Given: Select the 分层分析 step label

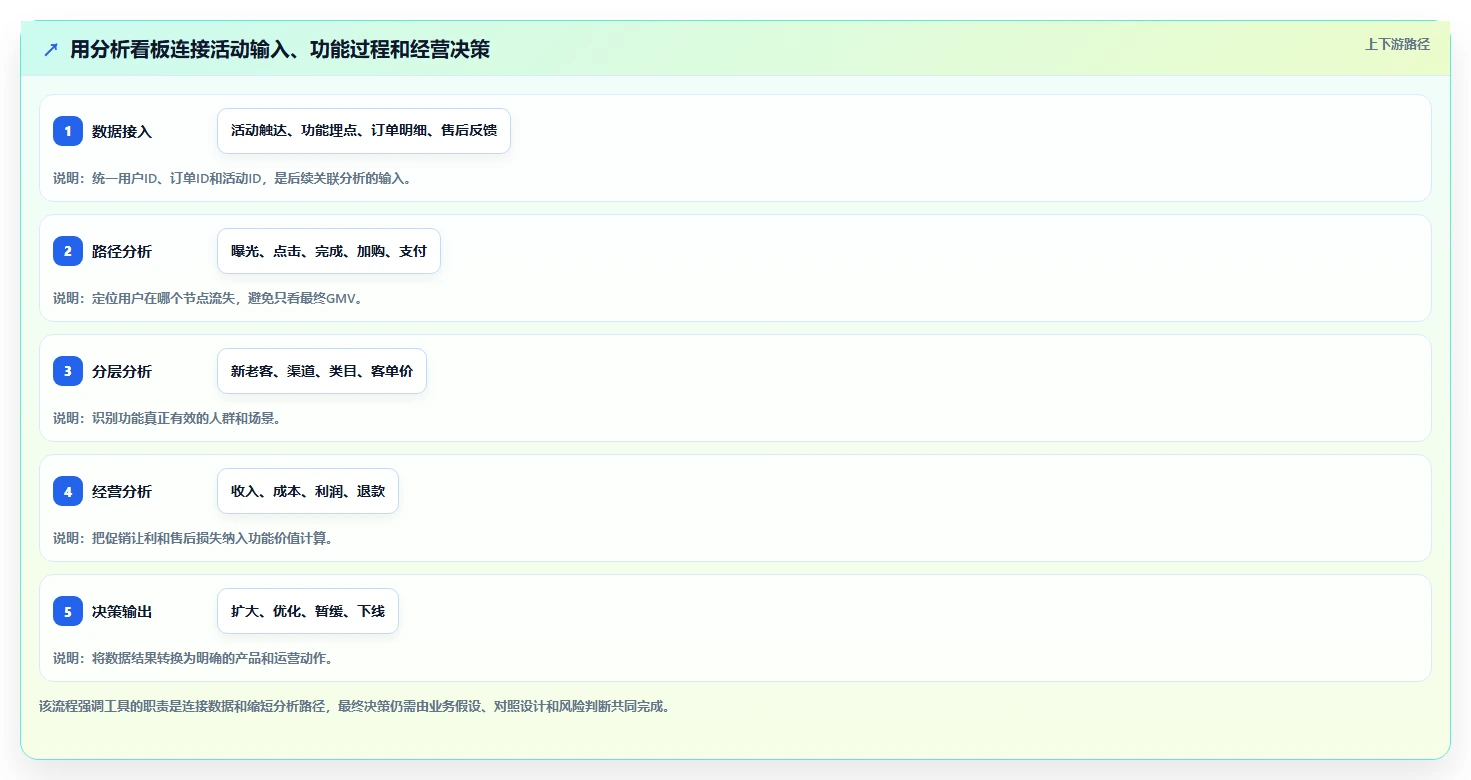Looking at the screenshot, I should [122, 371].
